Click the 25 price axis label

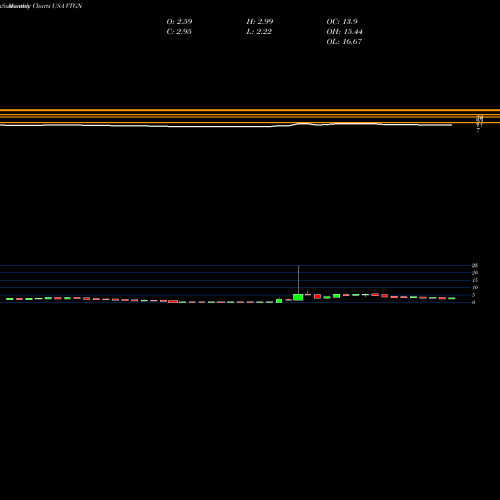click(475, 266)
